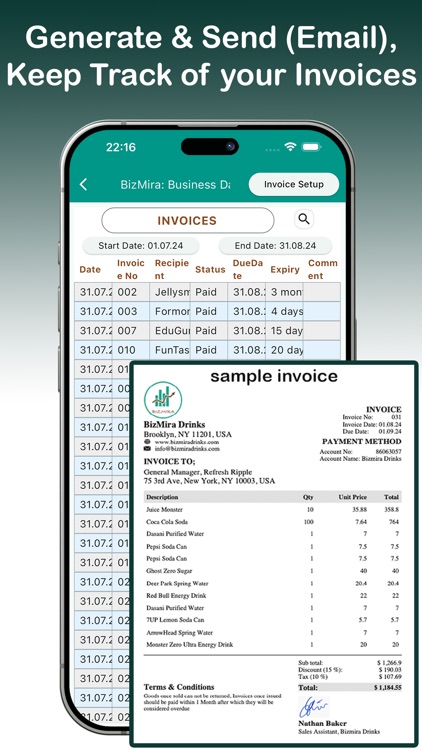This screenshot has width=422, height=750.
Task: Tap the 4 days expiry cell
Action: [x=285, y=311]
